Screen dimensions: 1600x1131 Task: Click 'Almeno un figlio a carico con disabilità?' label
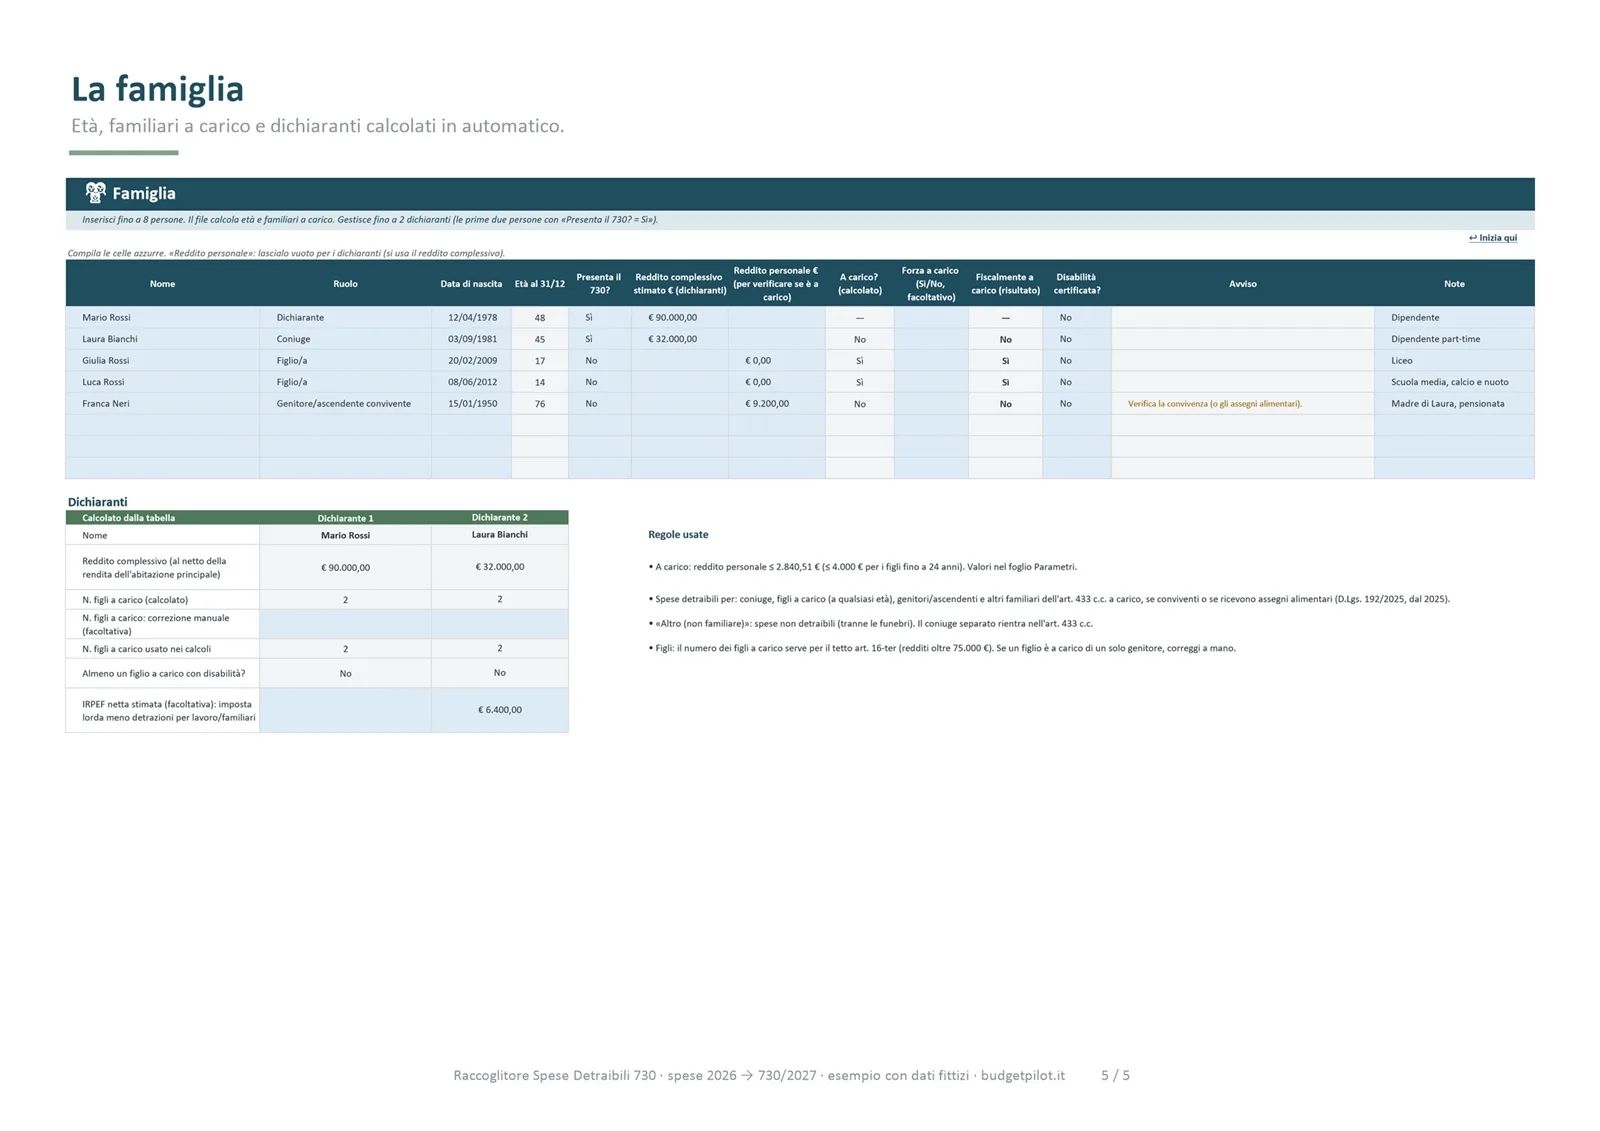click(x=164, y=673)
